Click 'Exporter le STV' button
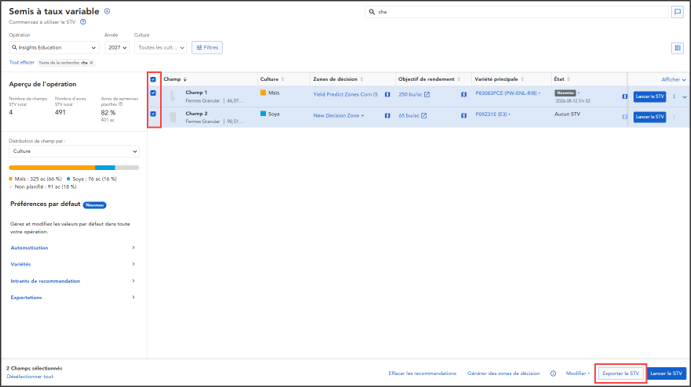 point(620,373)
